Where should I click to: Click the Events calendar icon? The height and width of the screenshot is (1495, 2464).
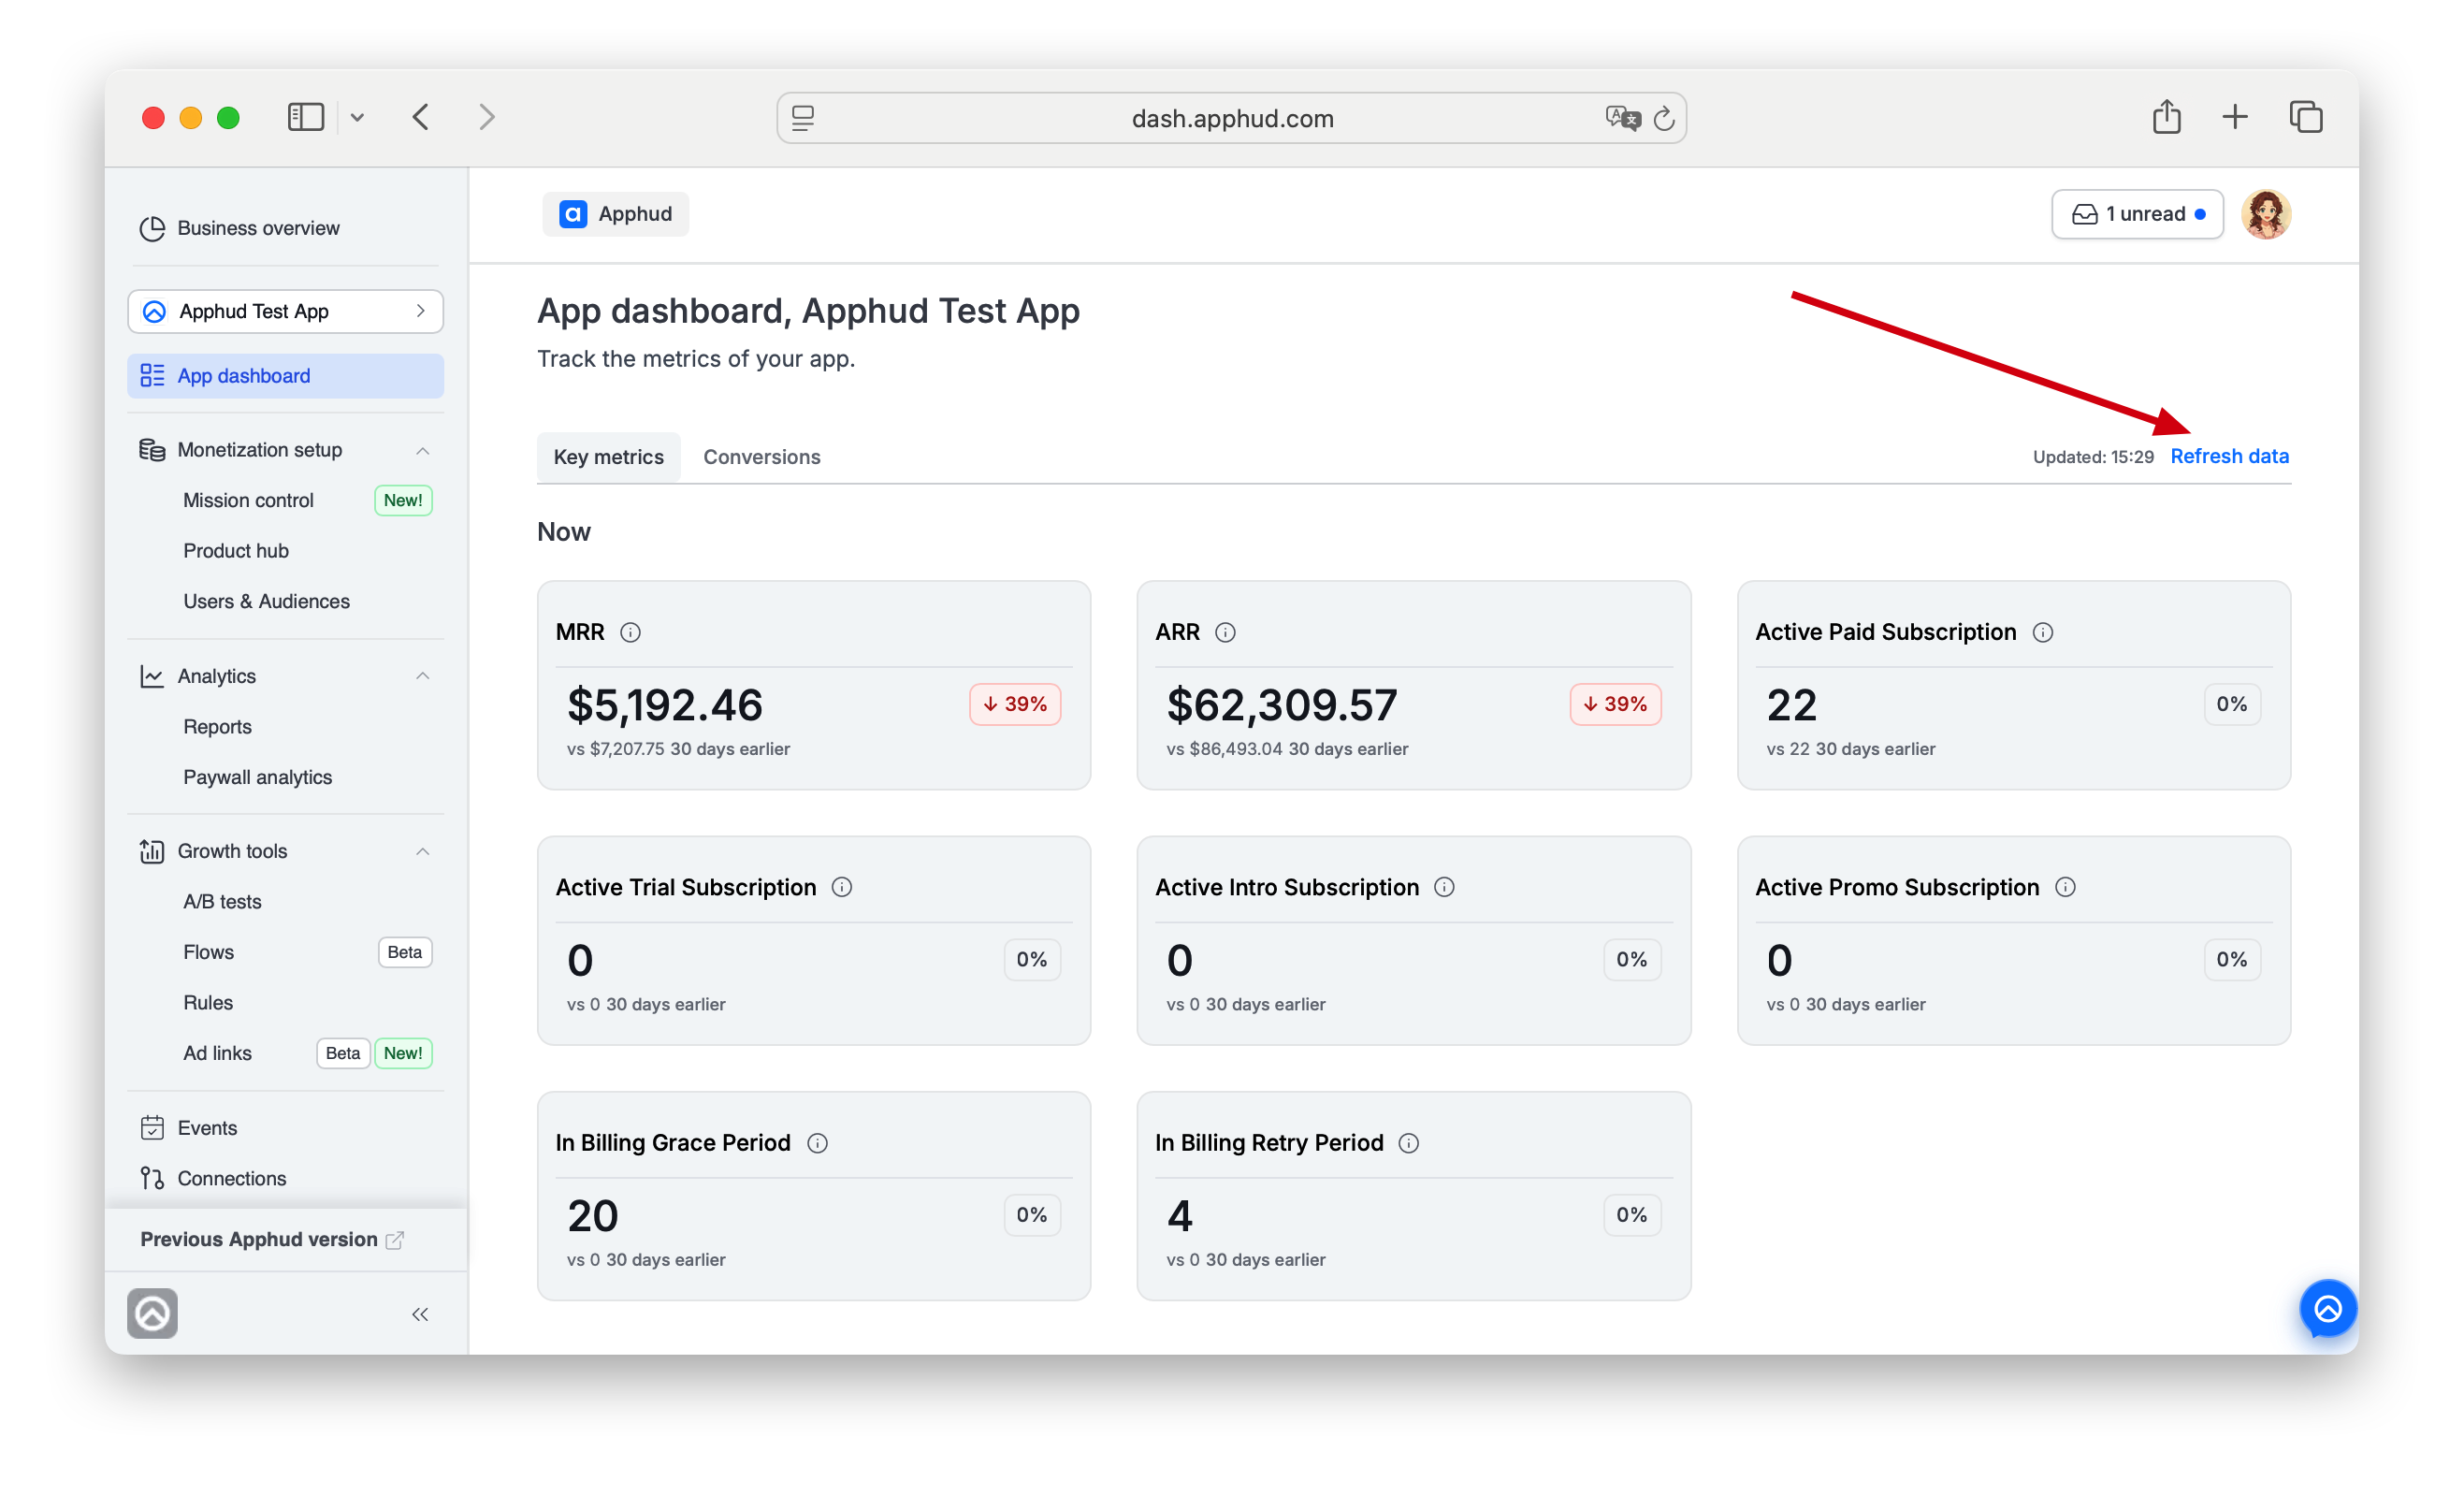152,1128
